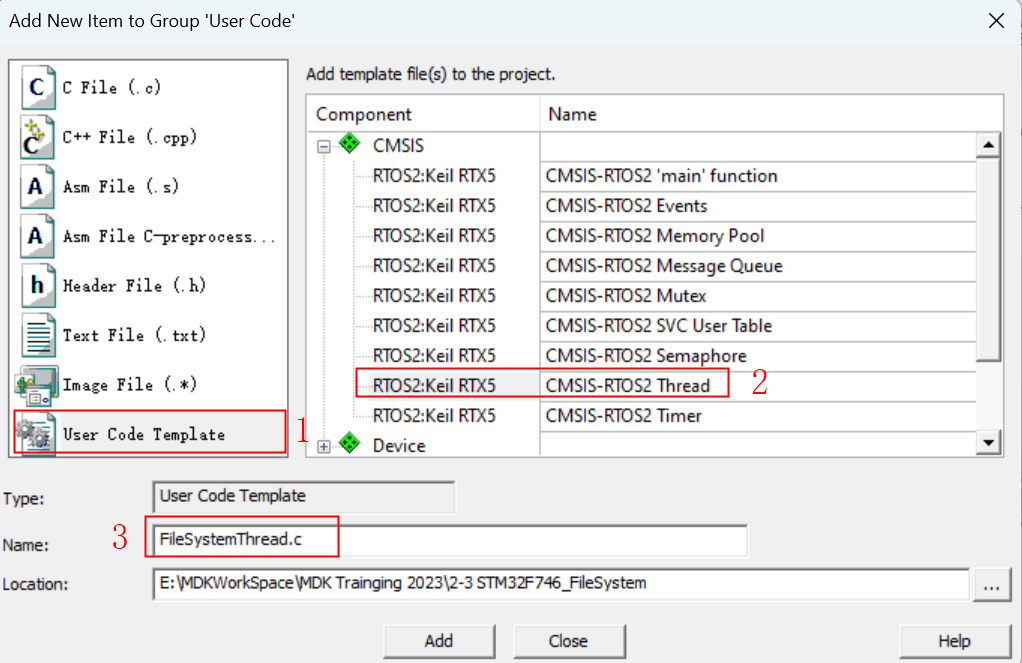Browse for location with the ... button
Screen dimensions: 1022x663
click(990, 586)
